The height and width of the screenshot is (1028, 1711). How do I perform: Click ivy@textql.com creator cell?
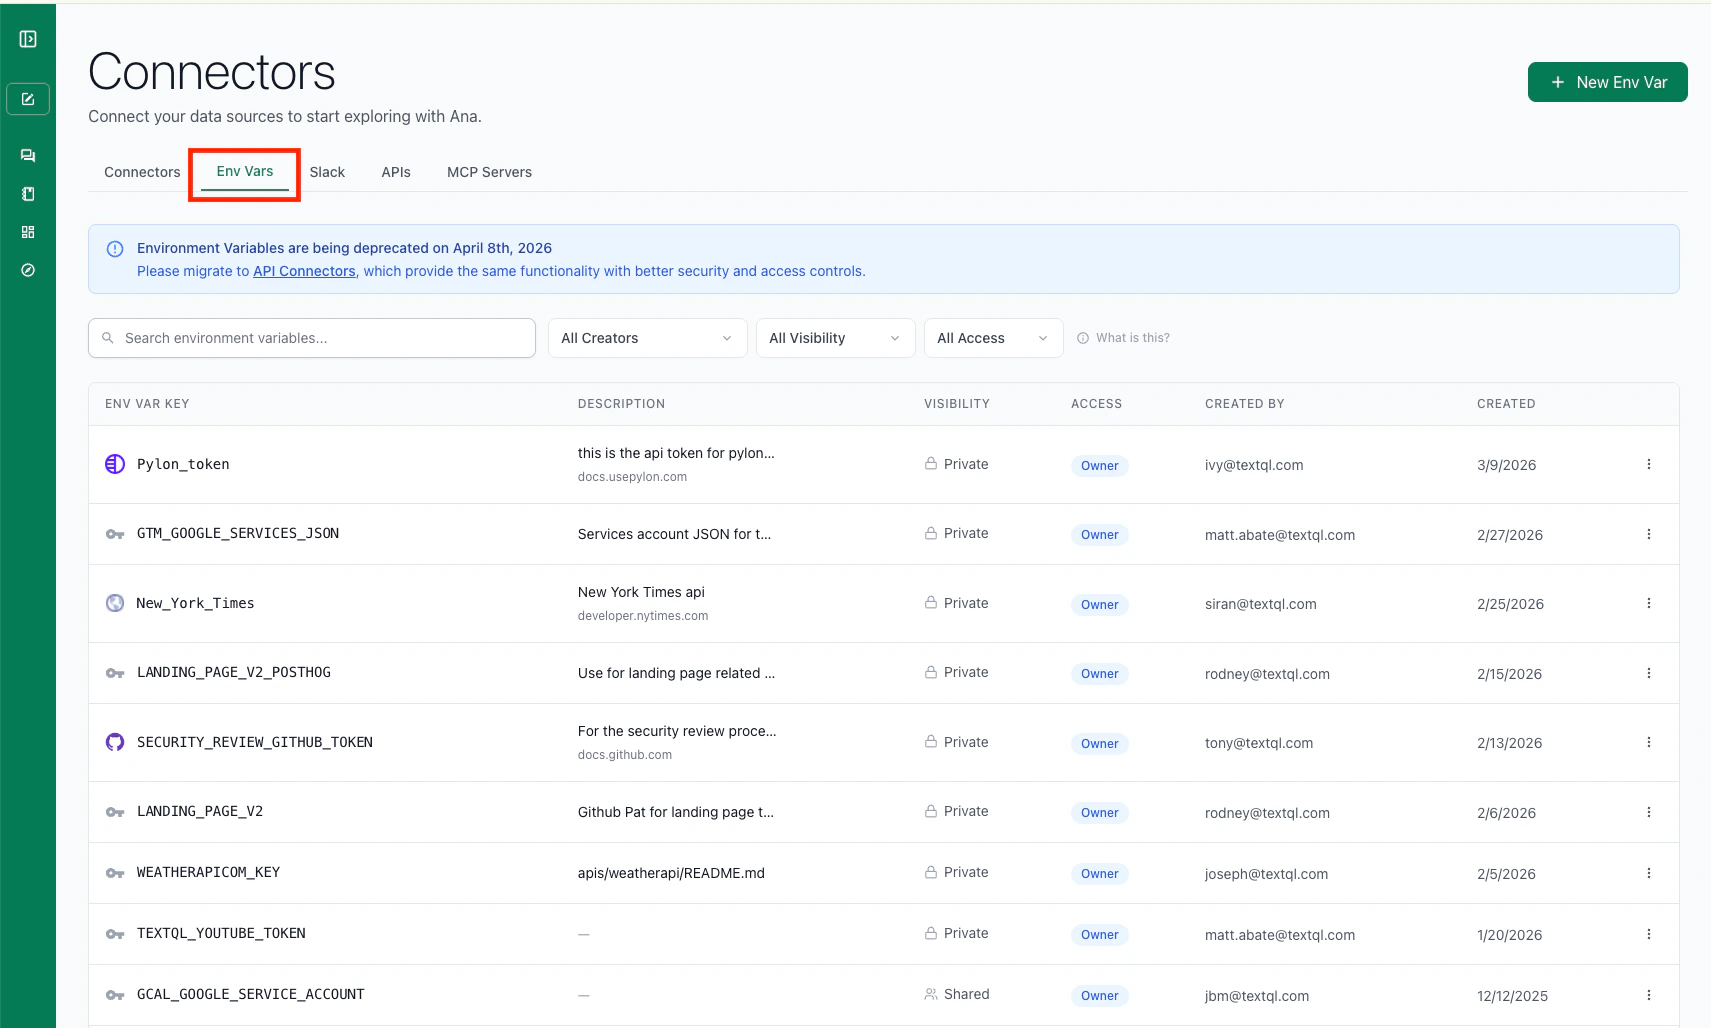coord(1254,465)
